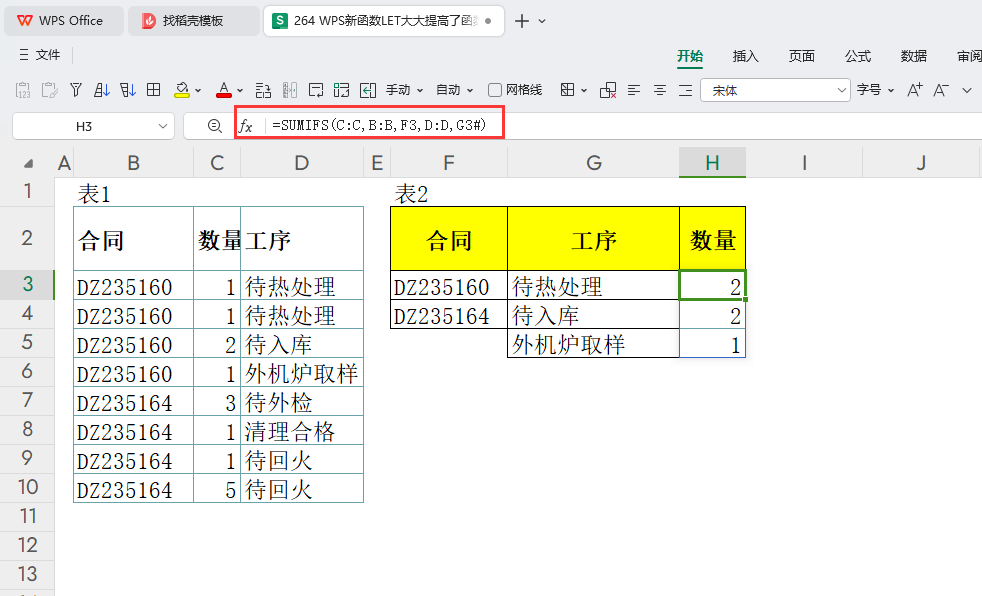Open fill color dropdown arrow
982x596 pixels.
click(198, 91)
